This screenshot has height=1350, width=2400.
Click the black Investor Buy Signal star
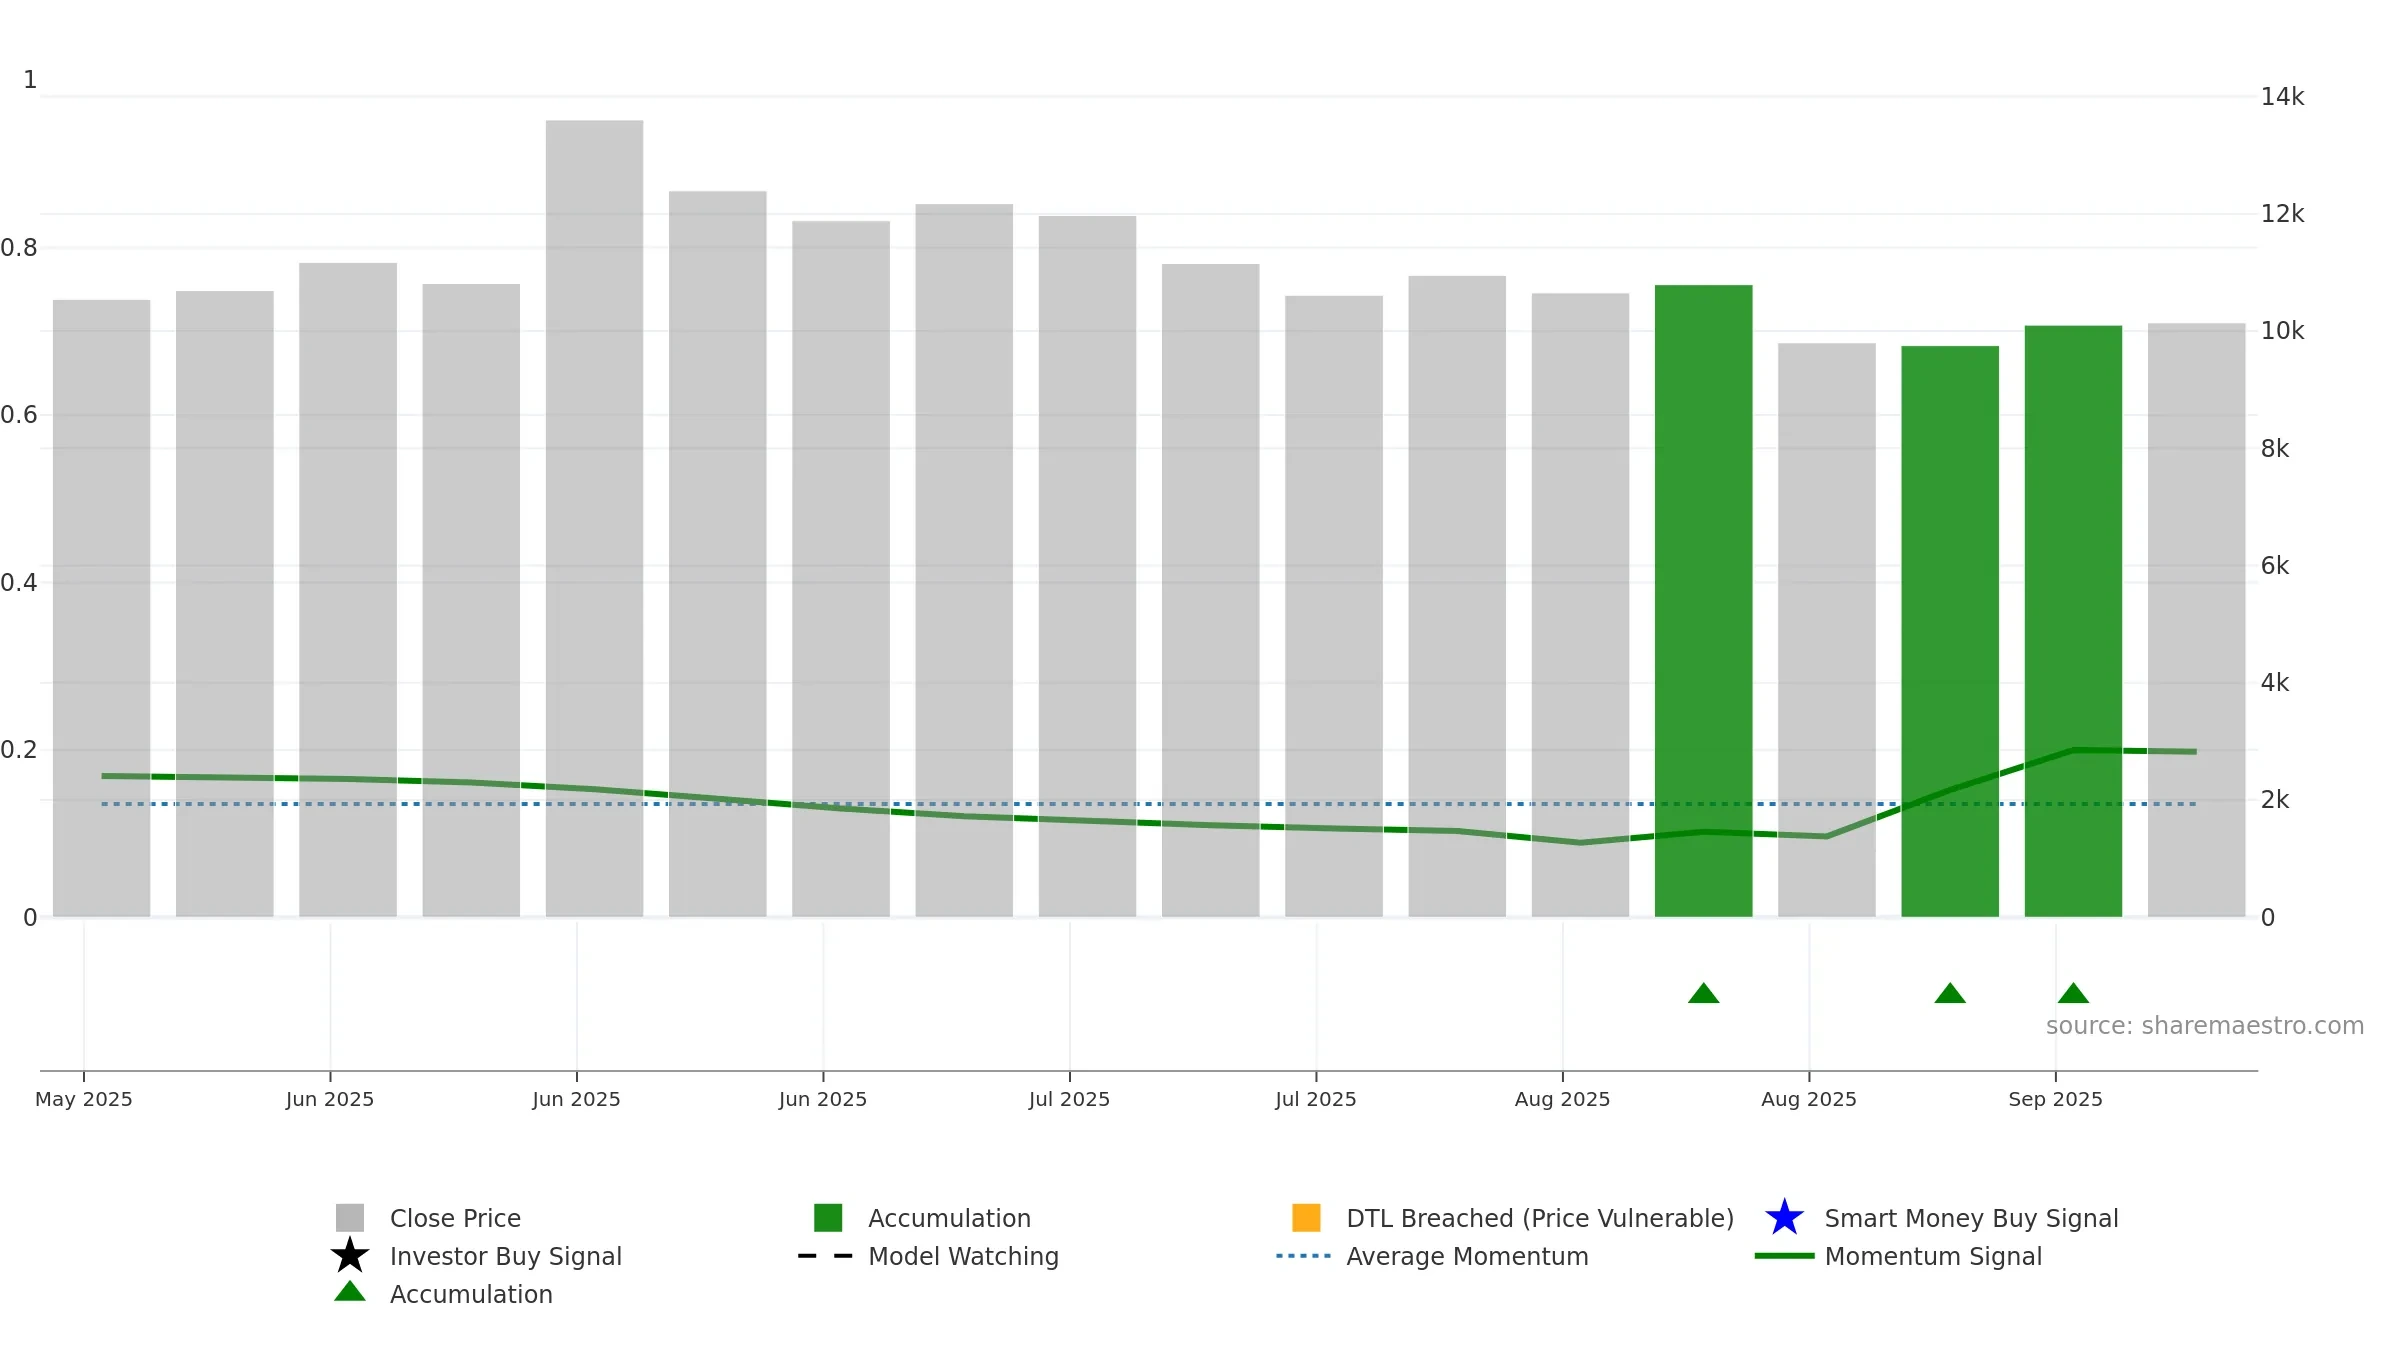[x=350, y=1256]
